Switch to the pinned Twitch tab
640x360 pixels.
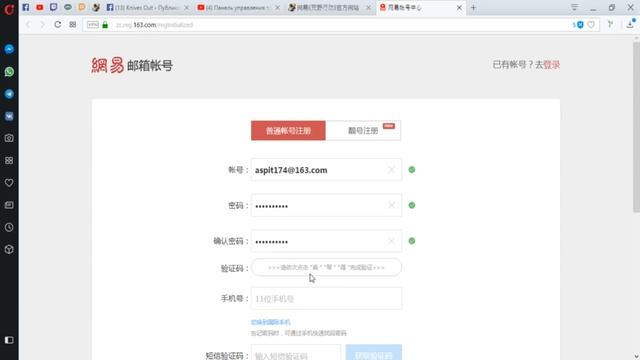coord(53,7)
